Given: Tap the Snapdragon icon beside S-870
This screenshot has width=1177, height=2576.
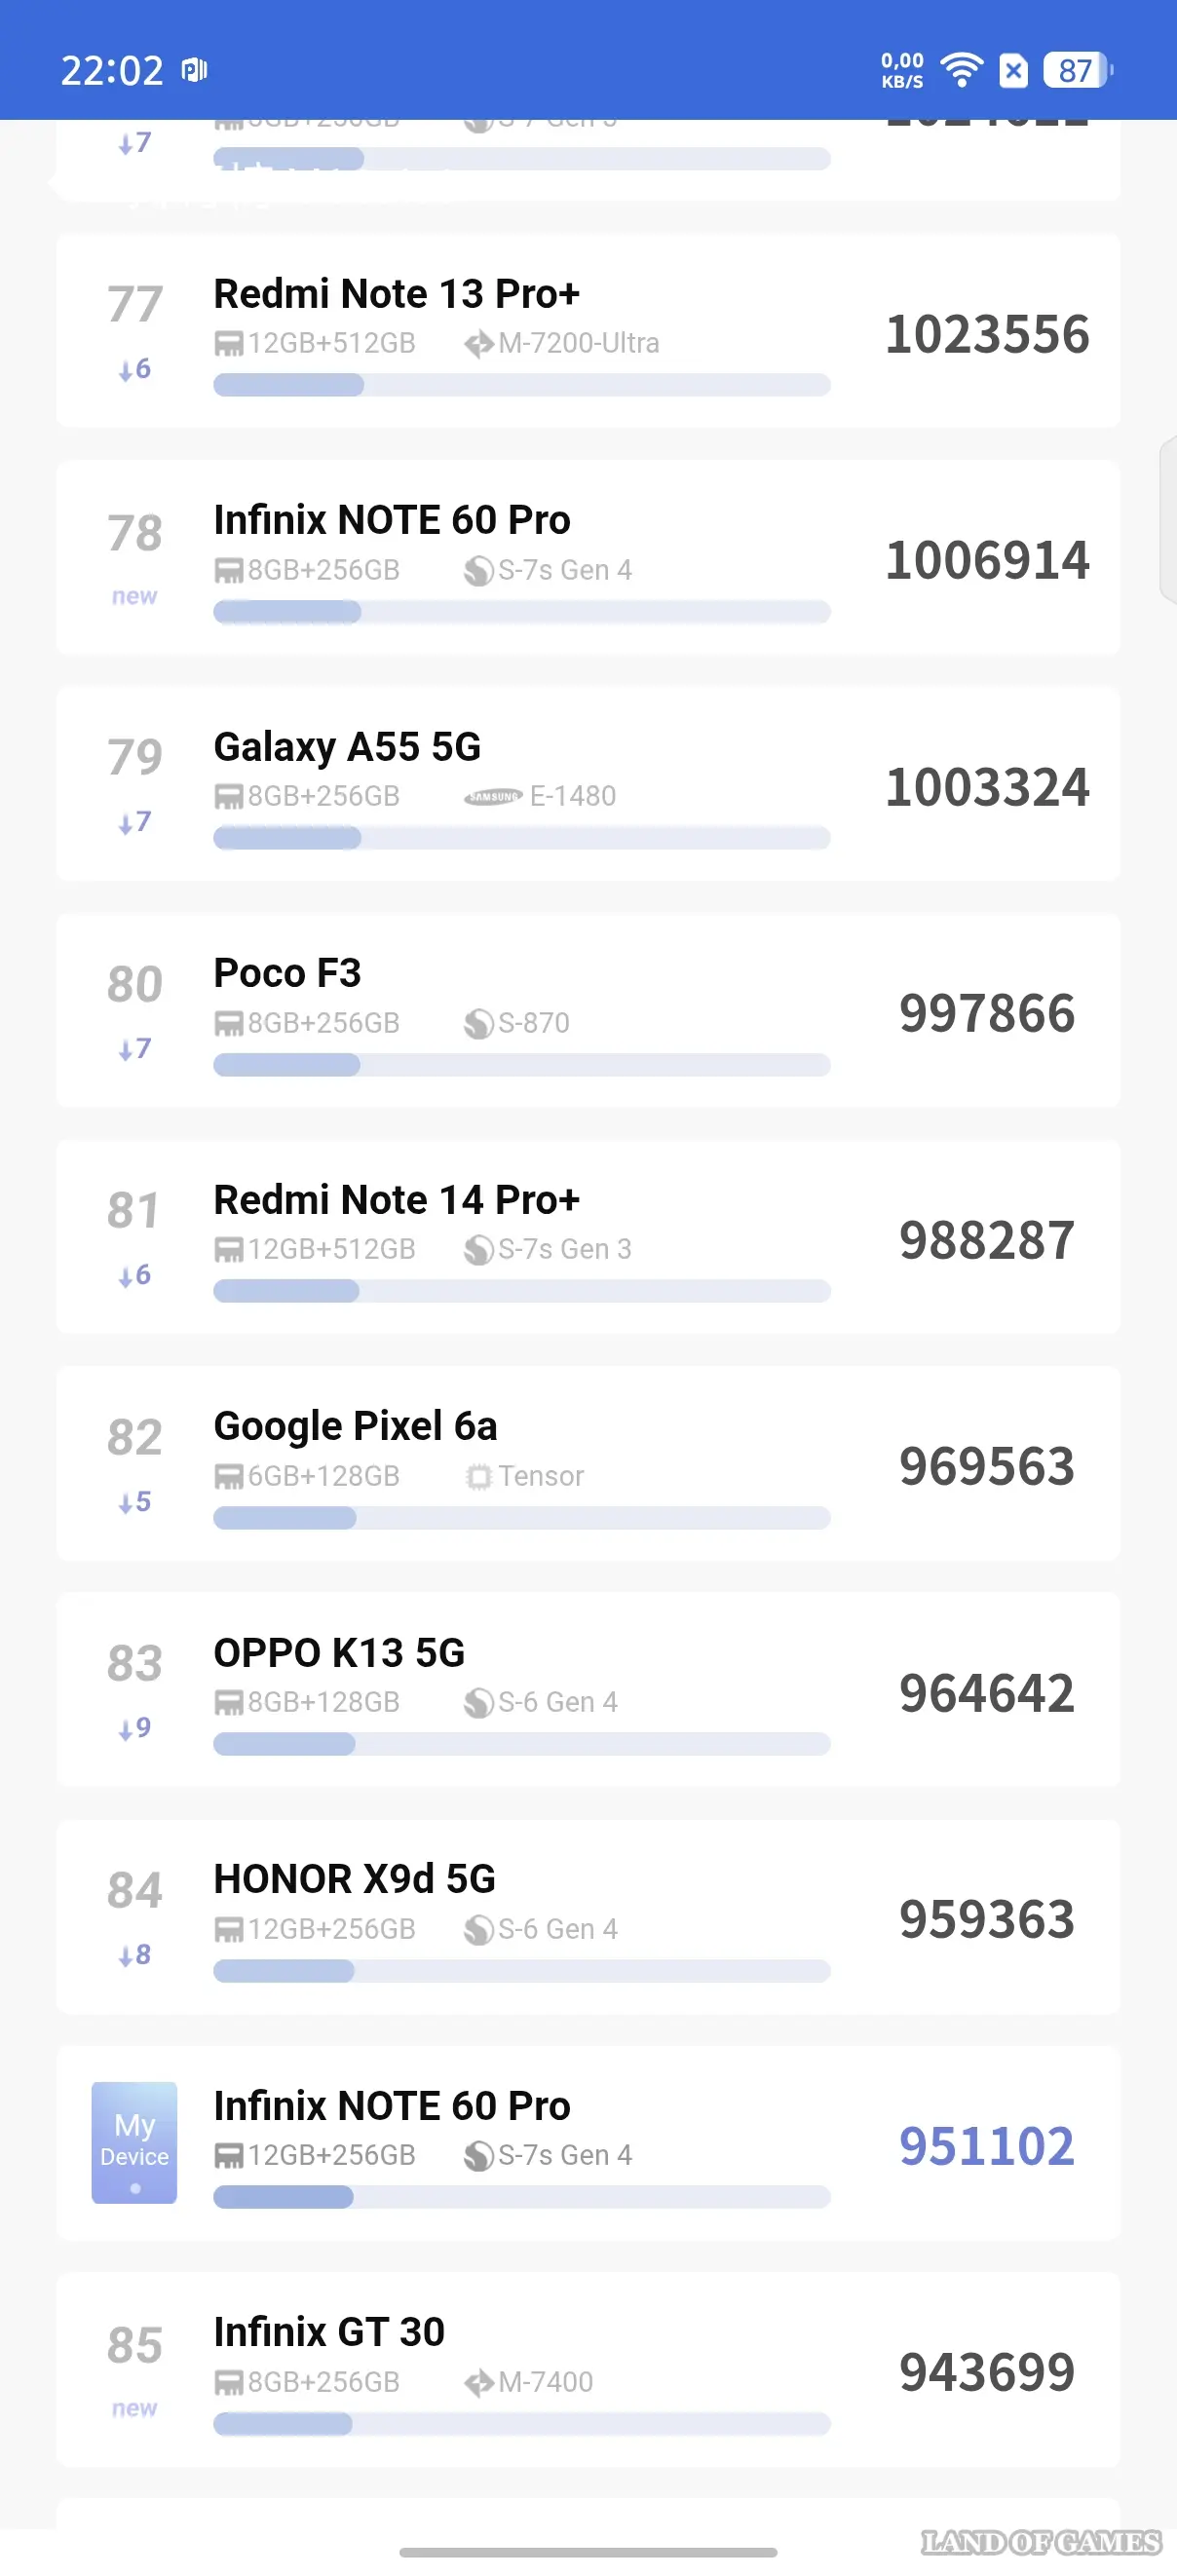Looking at the screenshot, I should 479,1023.
